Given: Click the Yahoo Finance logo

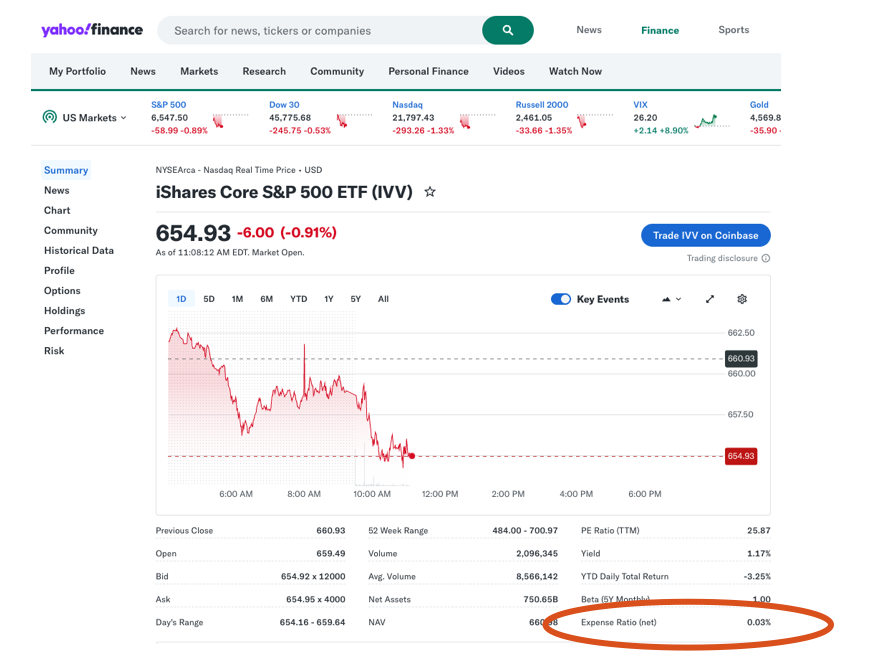Looking at the screenshot, I should point(92,30).
